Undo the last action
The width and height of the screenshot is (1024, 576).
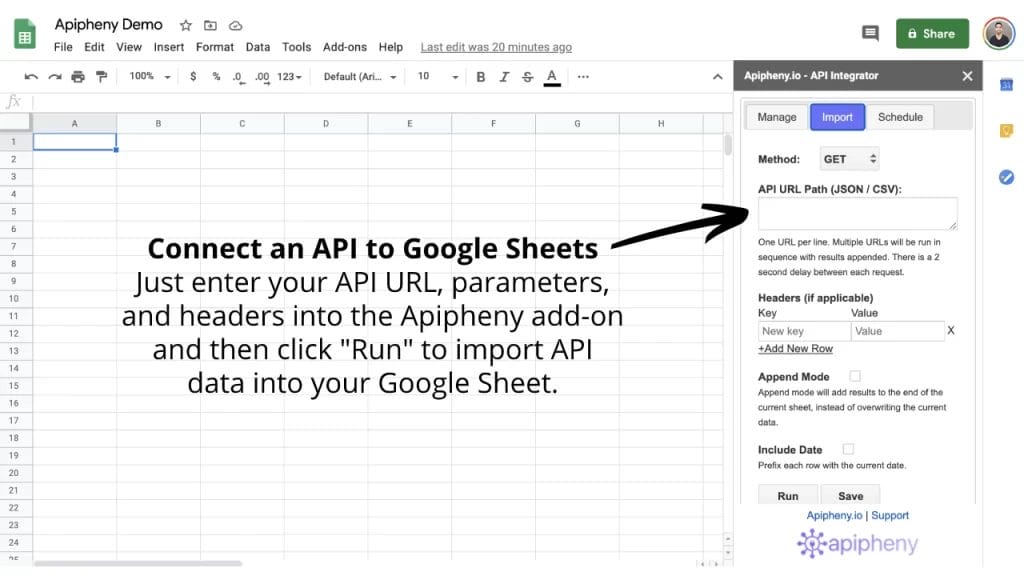click(x=31, y=76)
